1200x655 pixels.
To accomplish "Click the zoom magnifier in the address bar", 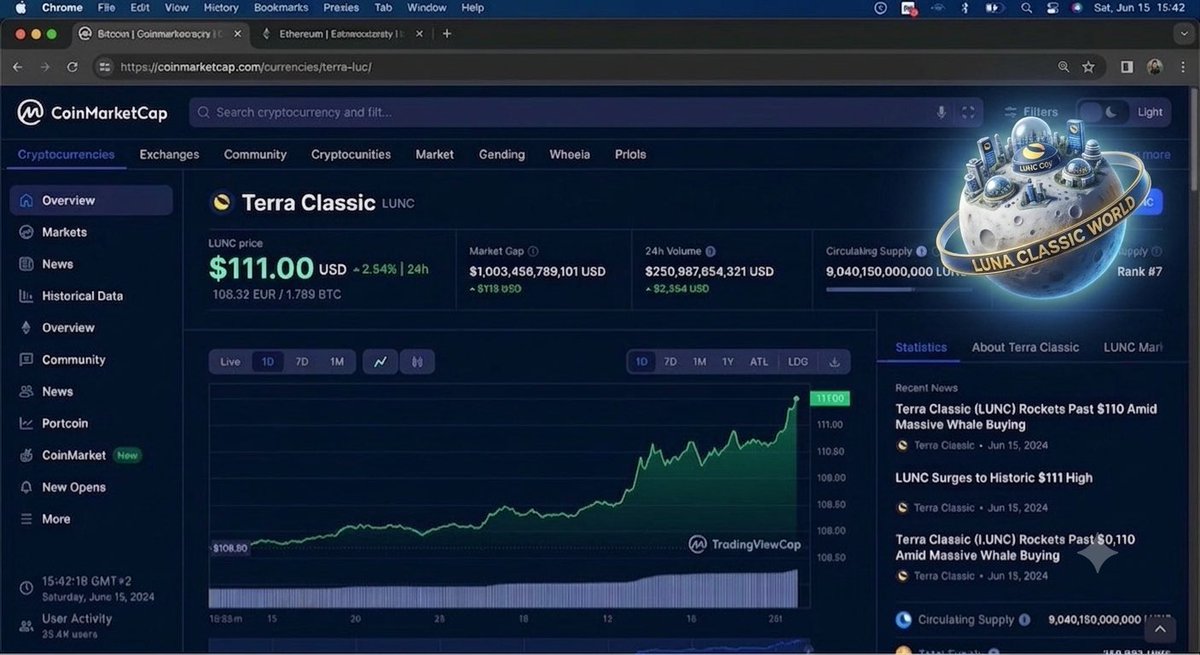I will [x=1063, y=67].
